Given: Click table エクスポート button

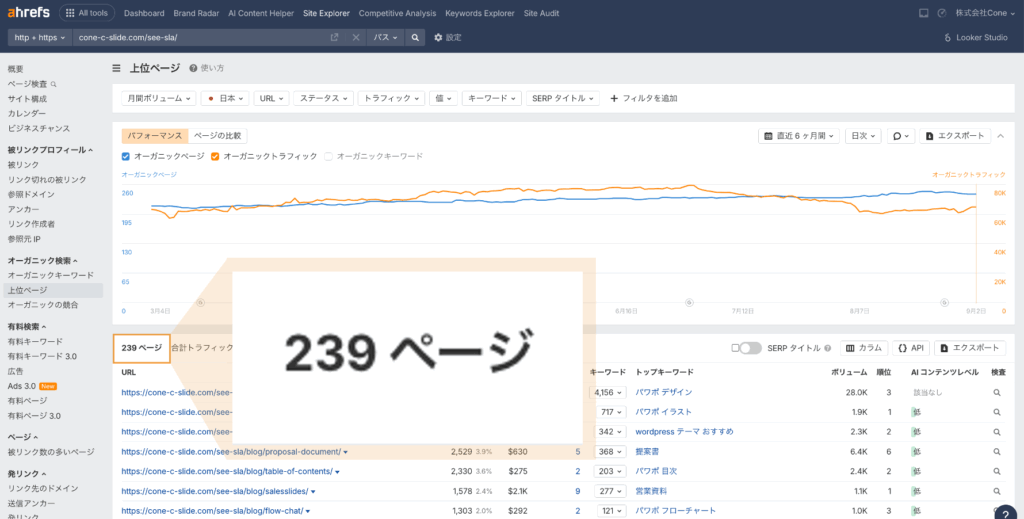Looking at the screenshot, I should pos(970,348).
